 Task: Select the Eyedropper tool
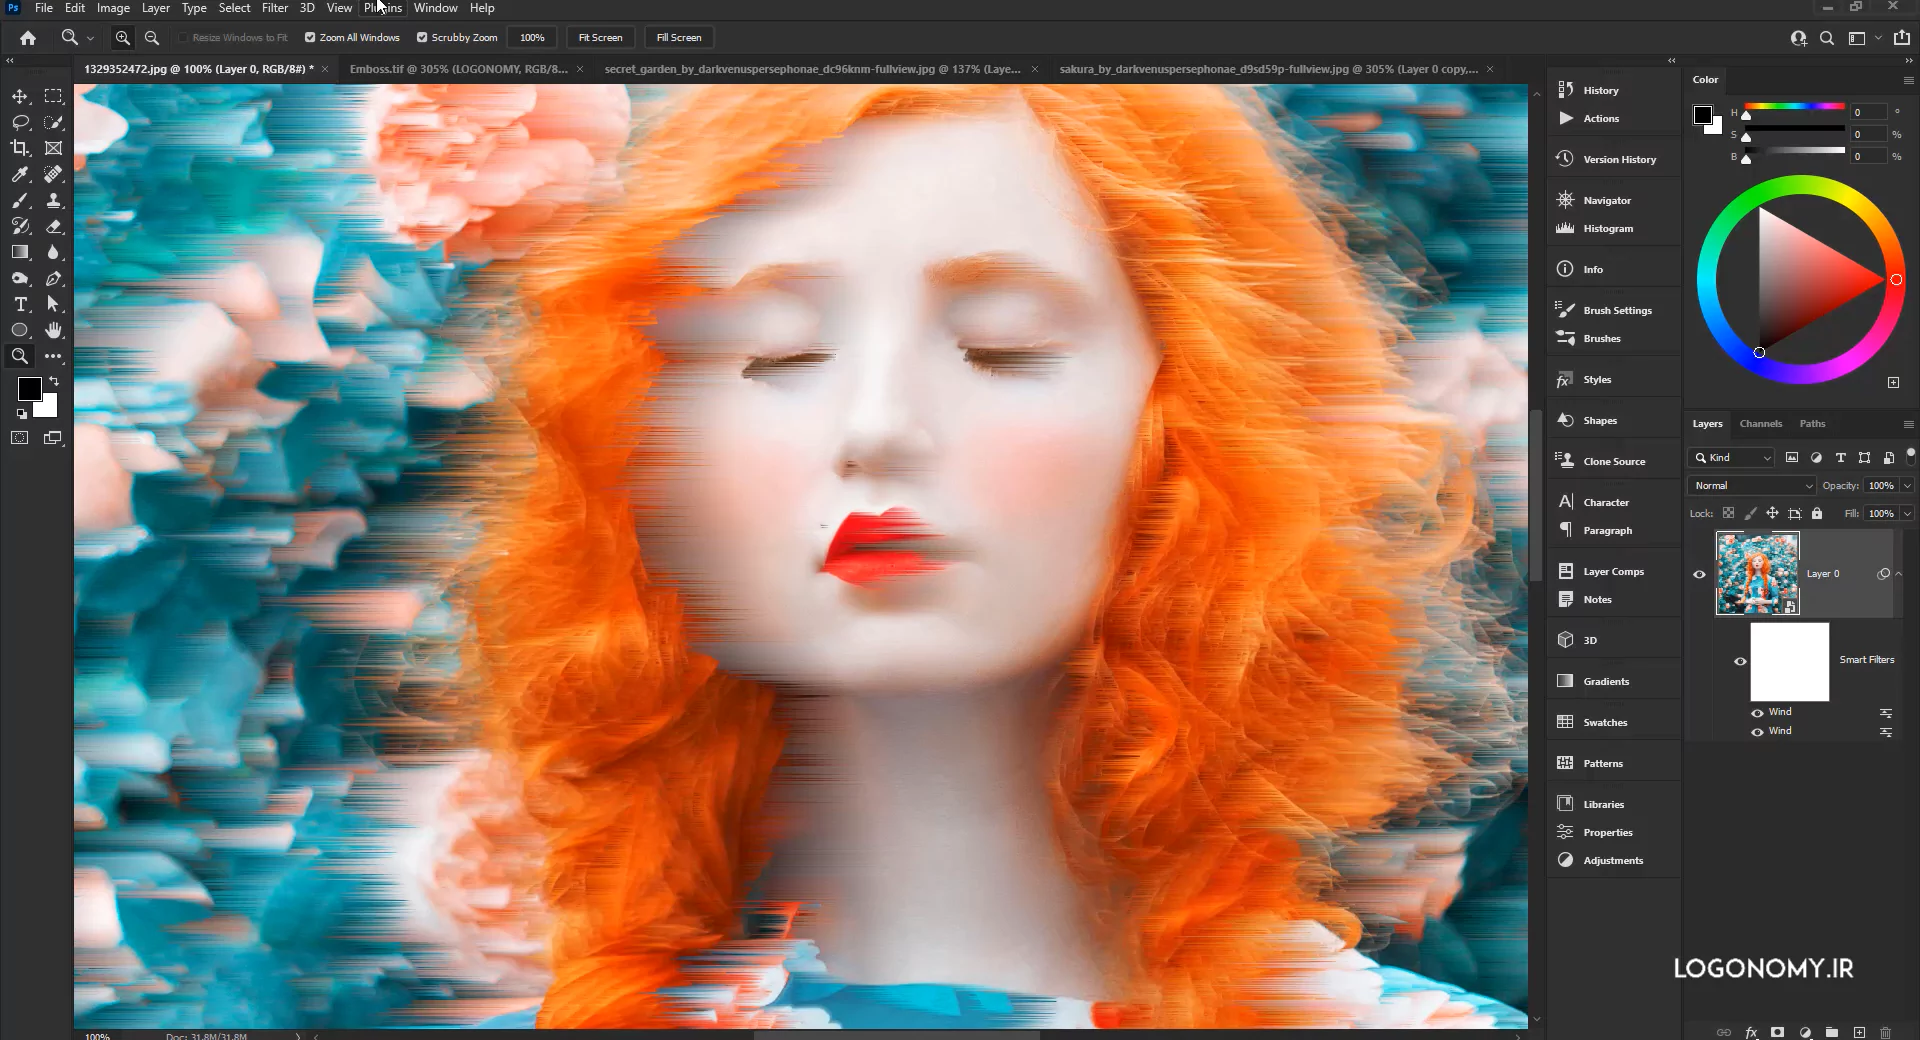click(20, 174)
